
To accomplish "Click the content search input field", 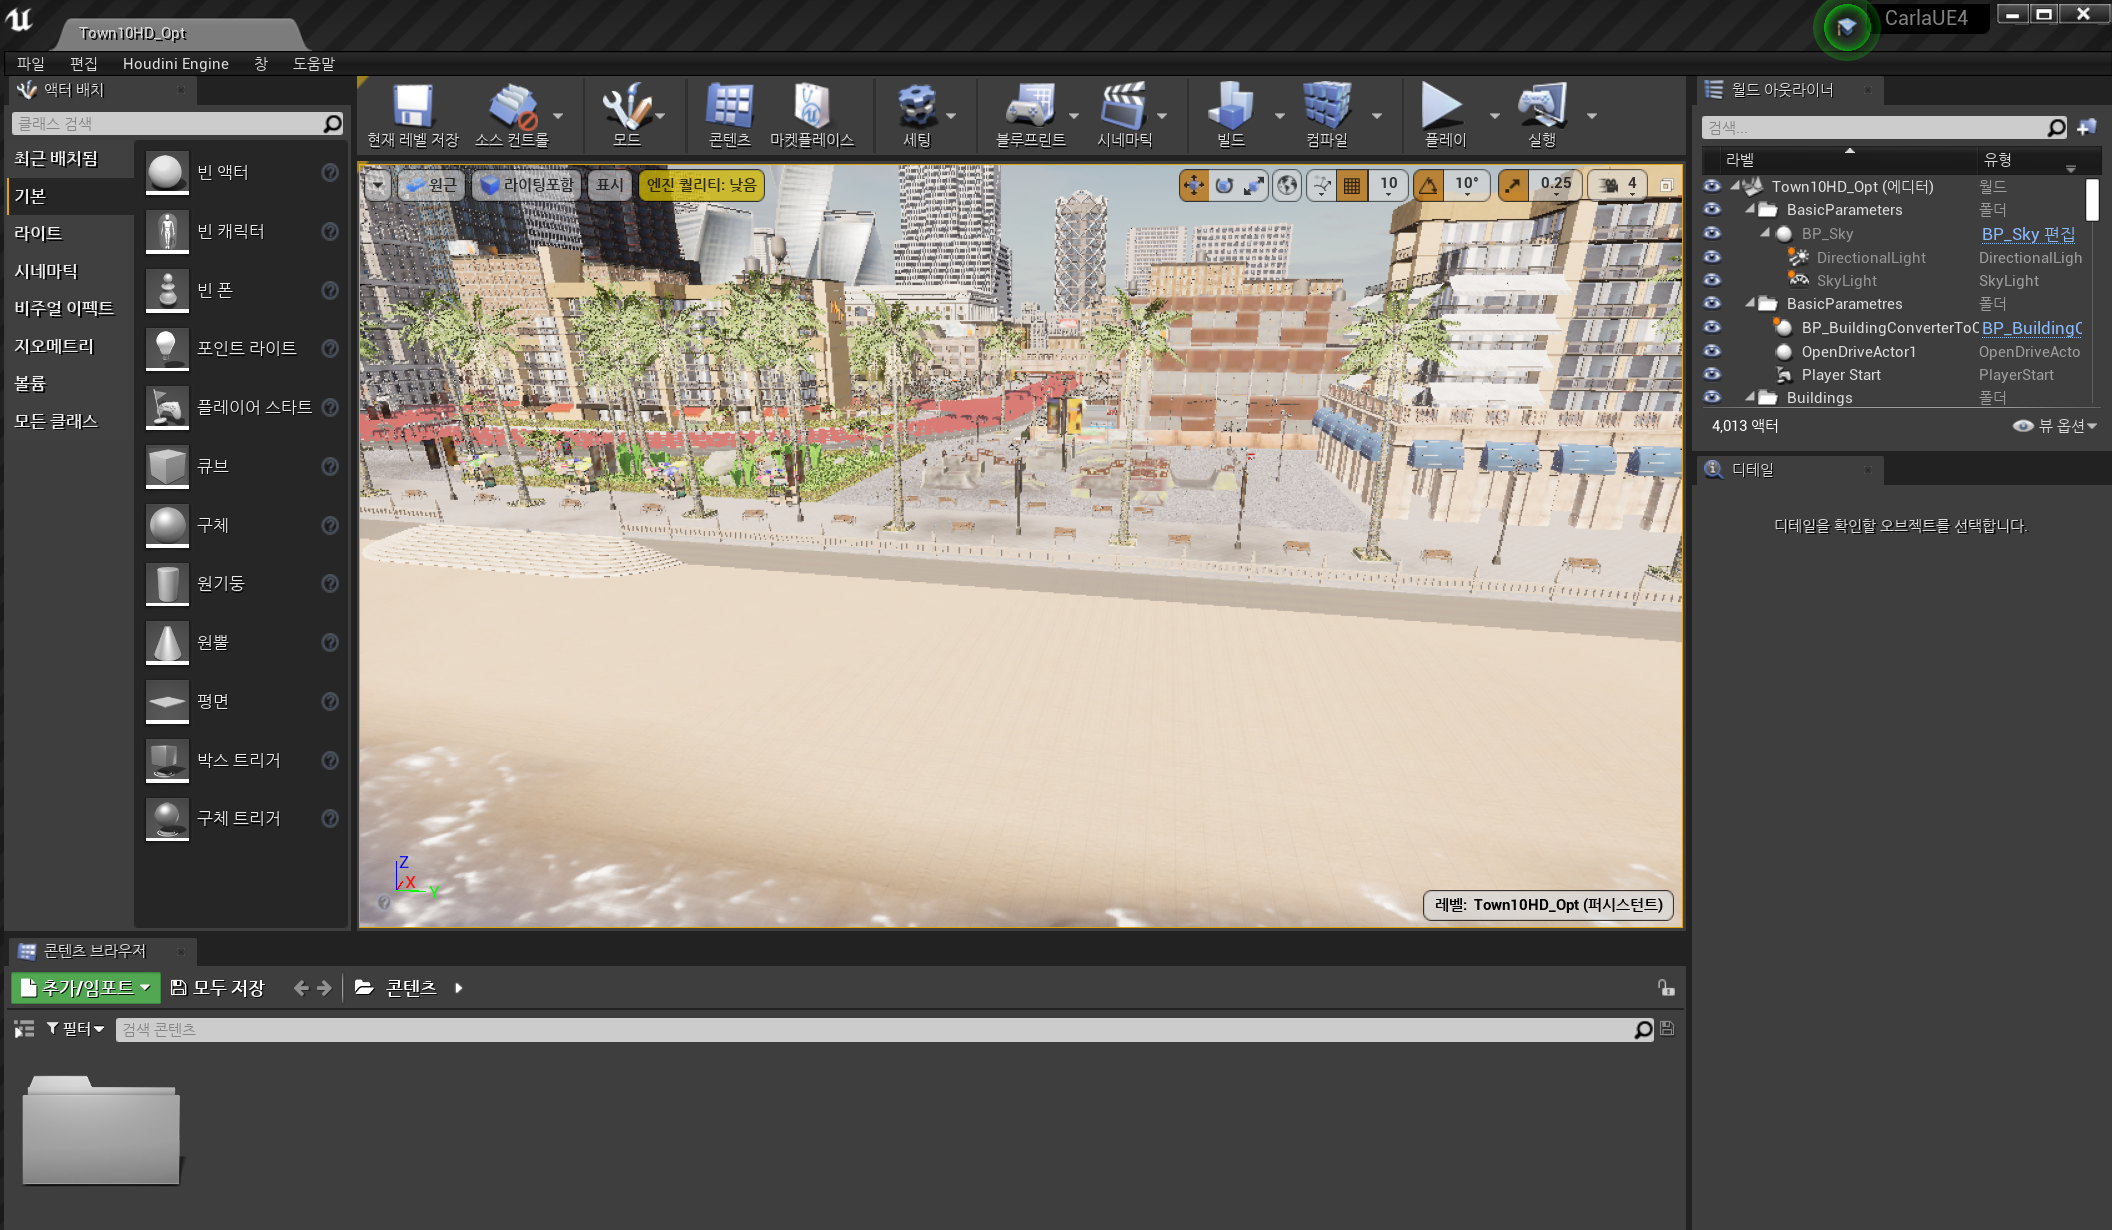I will tap(875, 1029).
